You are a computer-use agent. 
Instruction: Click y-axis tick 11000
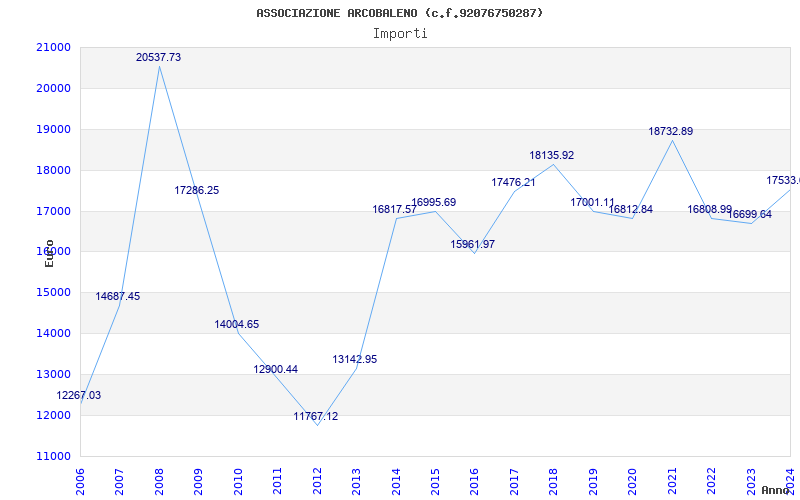pyautogui.click(x=54, y=456)
